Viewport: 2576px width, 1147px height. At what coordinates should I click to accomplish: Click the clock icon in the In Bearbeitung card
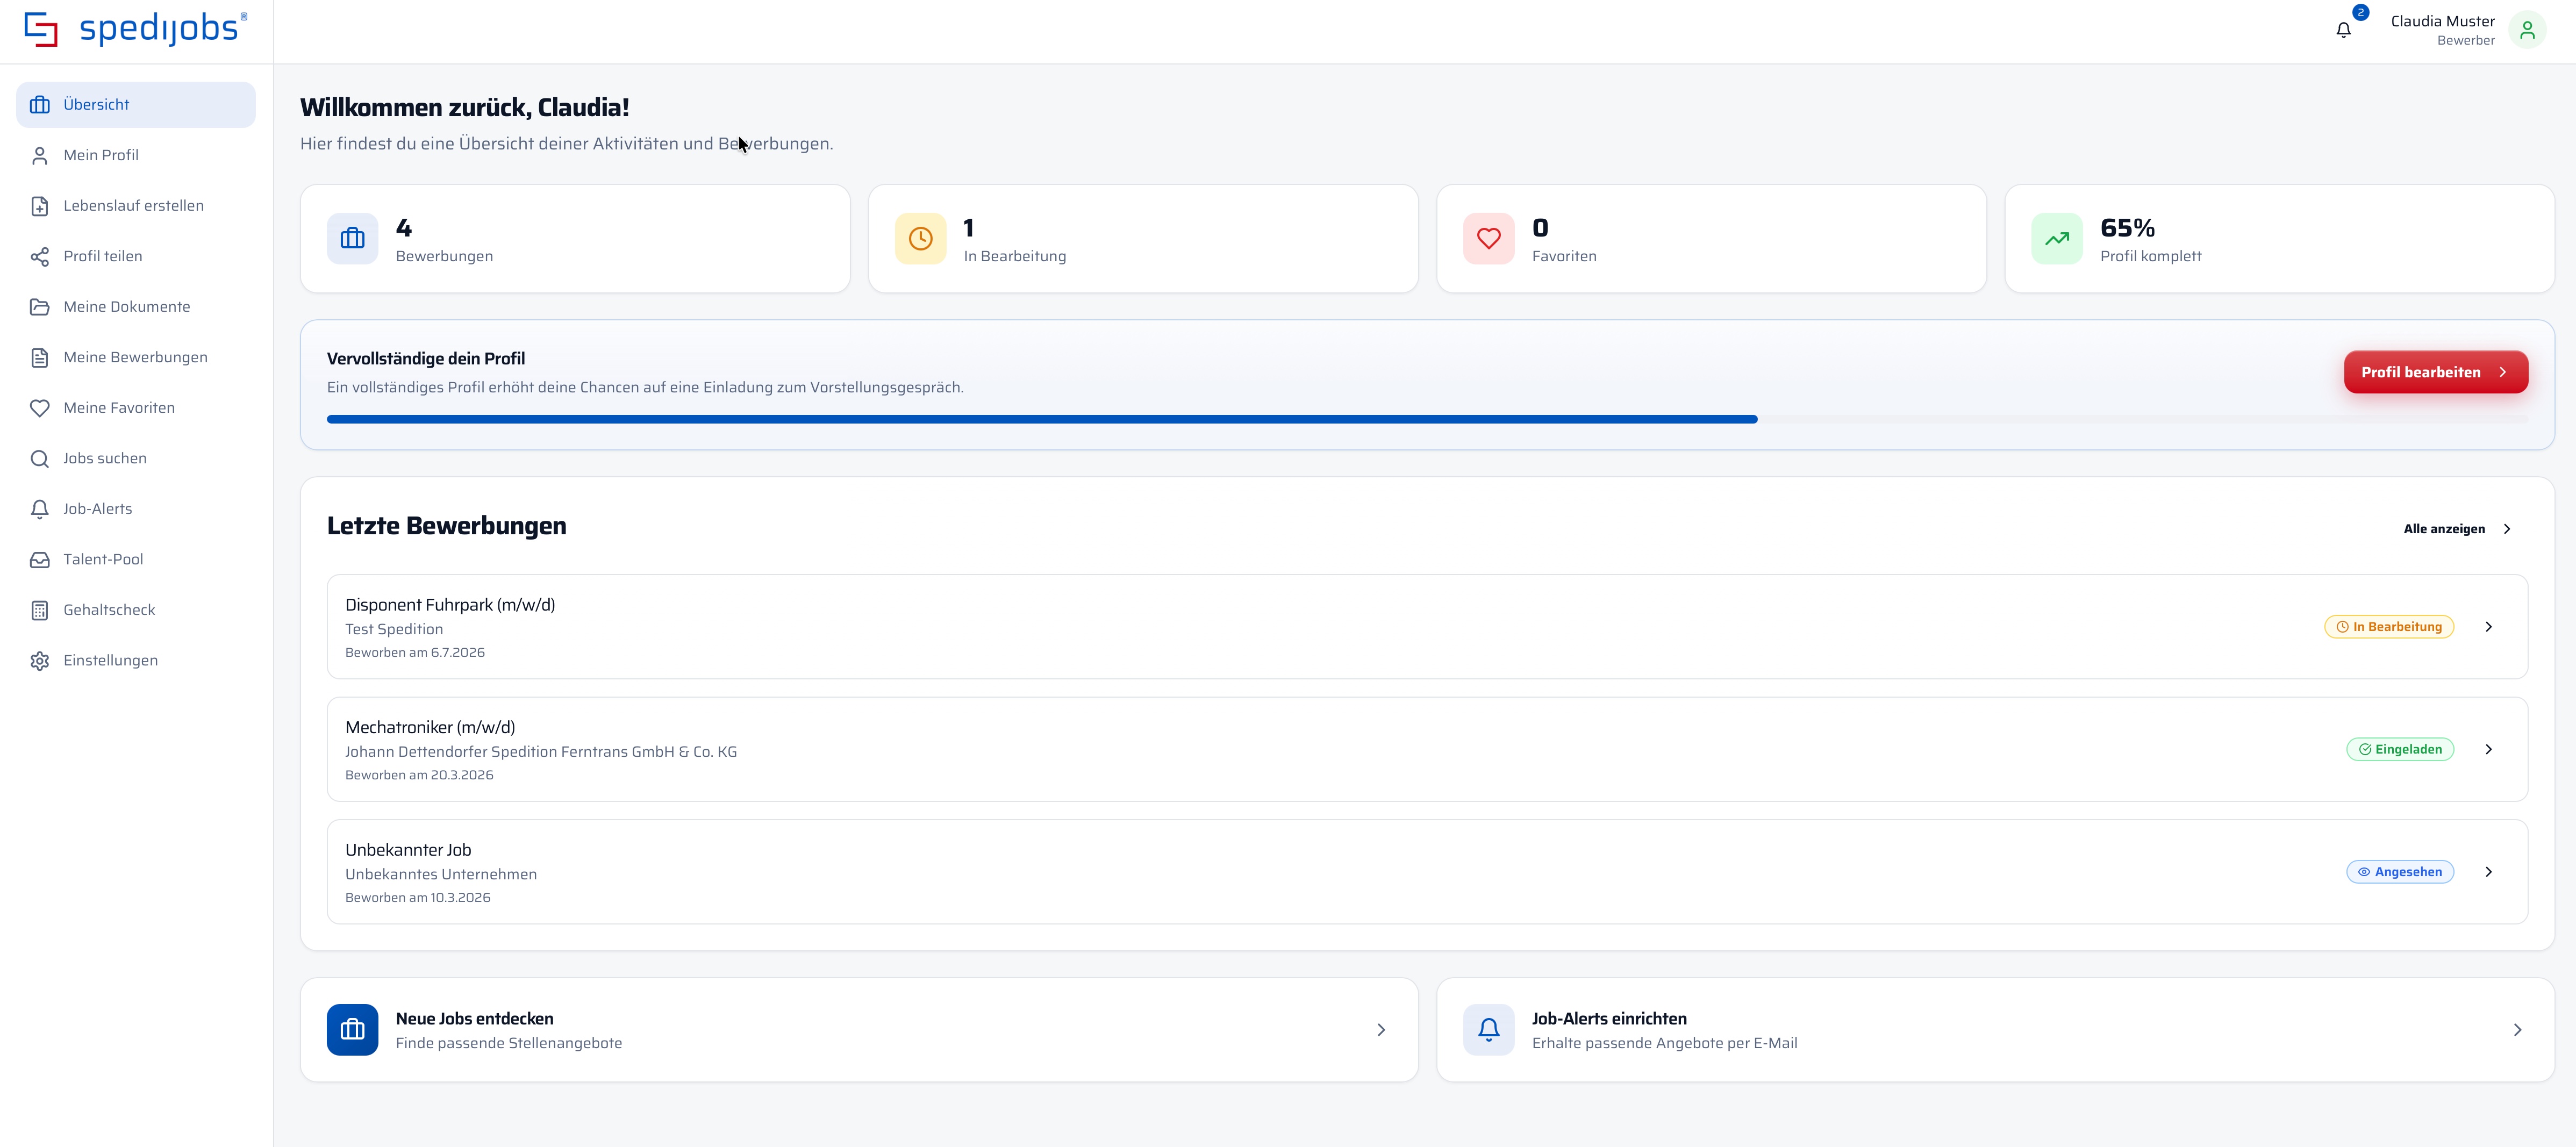(920, 238)
